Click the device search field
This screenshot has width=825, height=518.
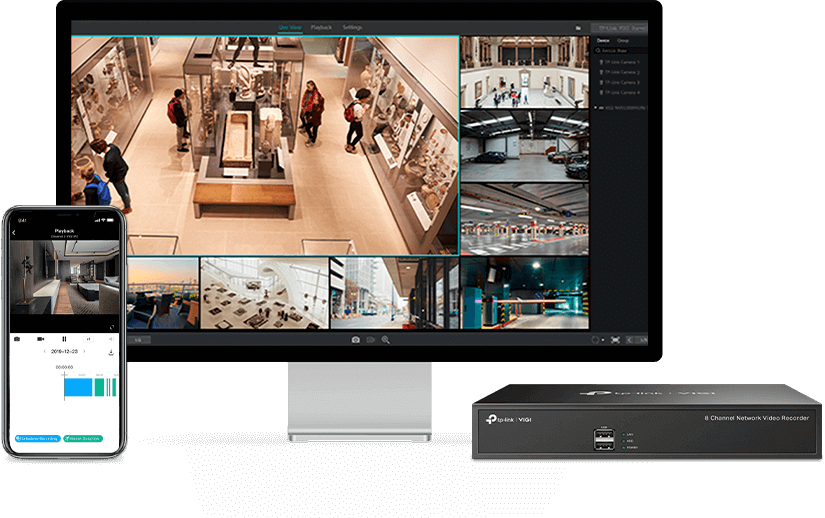(x=621, y=50)
